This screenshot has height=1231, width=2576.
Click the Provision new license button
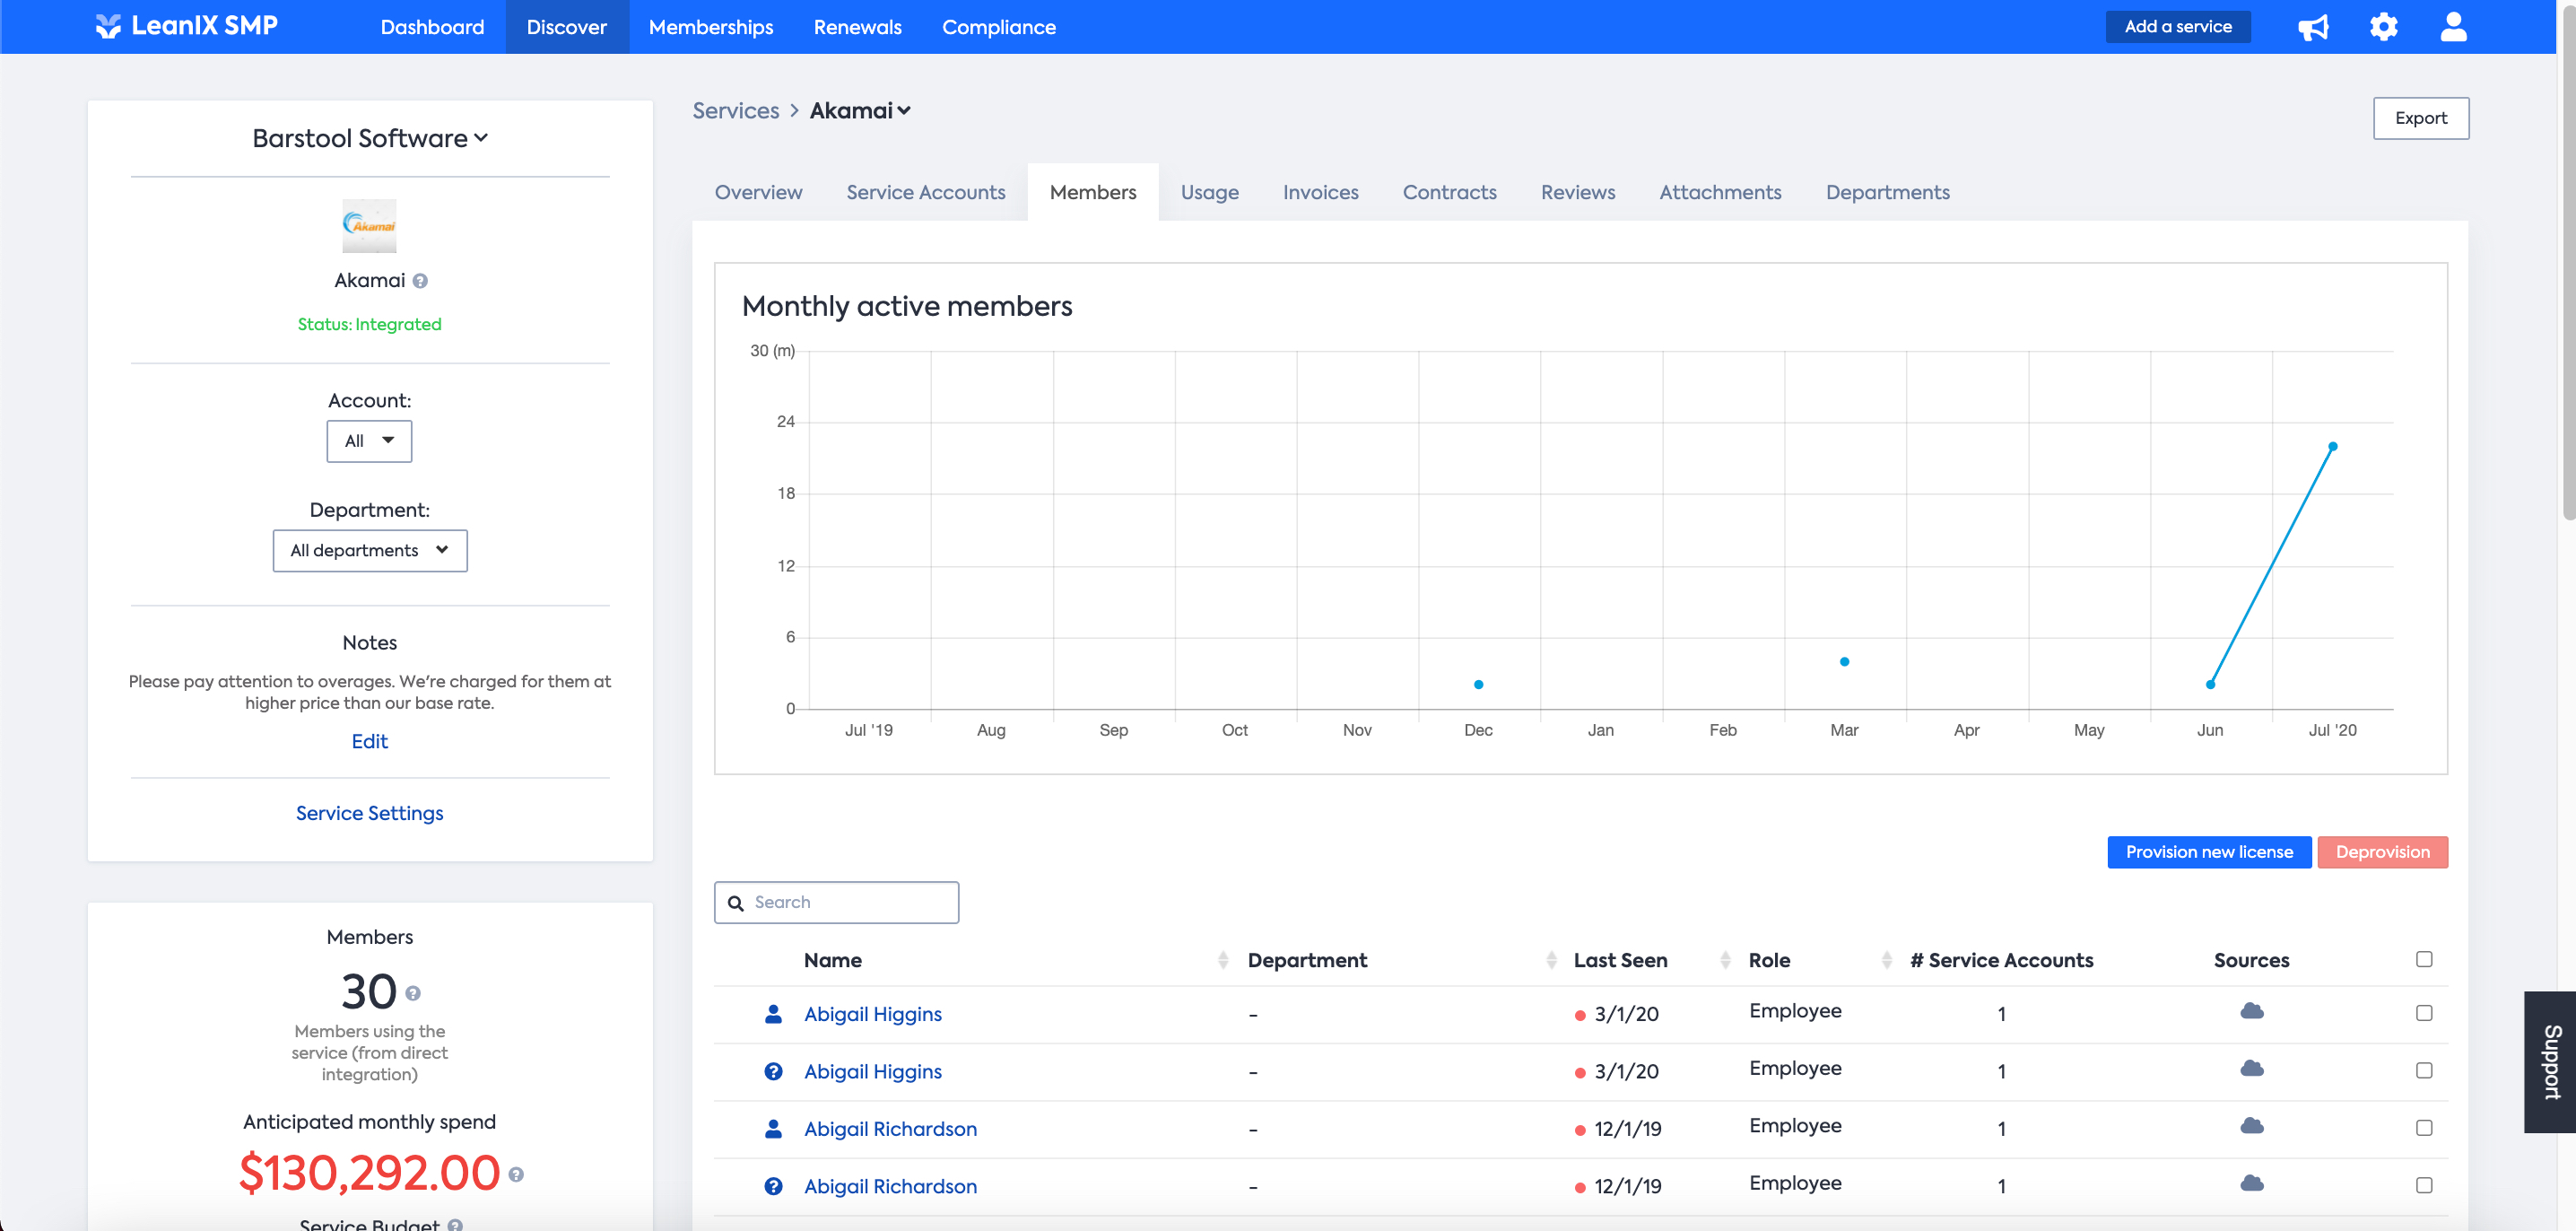[x=2208, y=852]
